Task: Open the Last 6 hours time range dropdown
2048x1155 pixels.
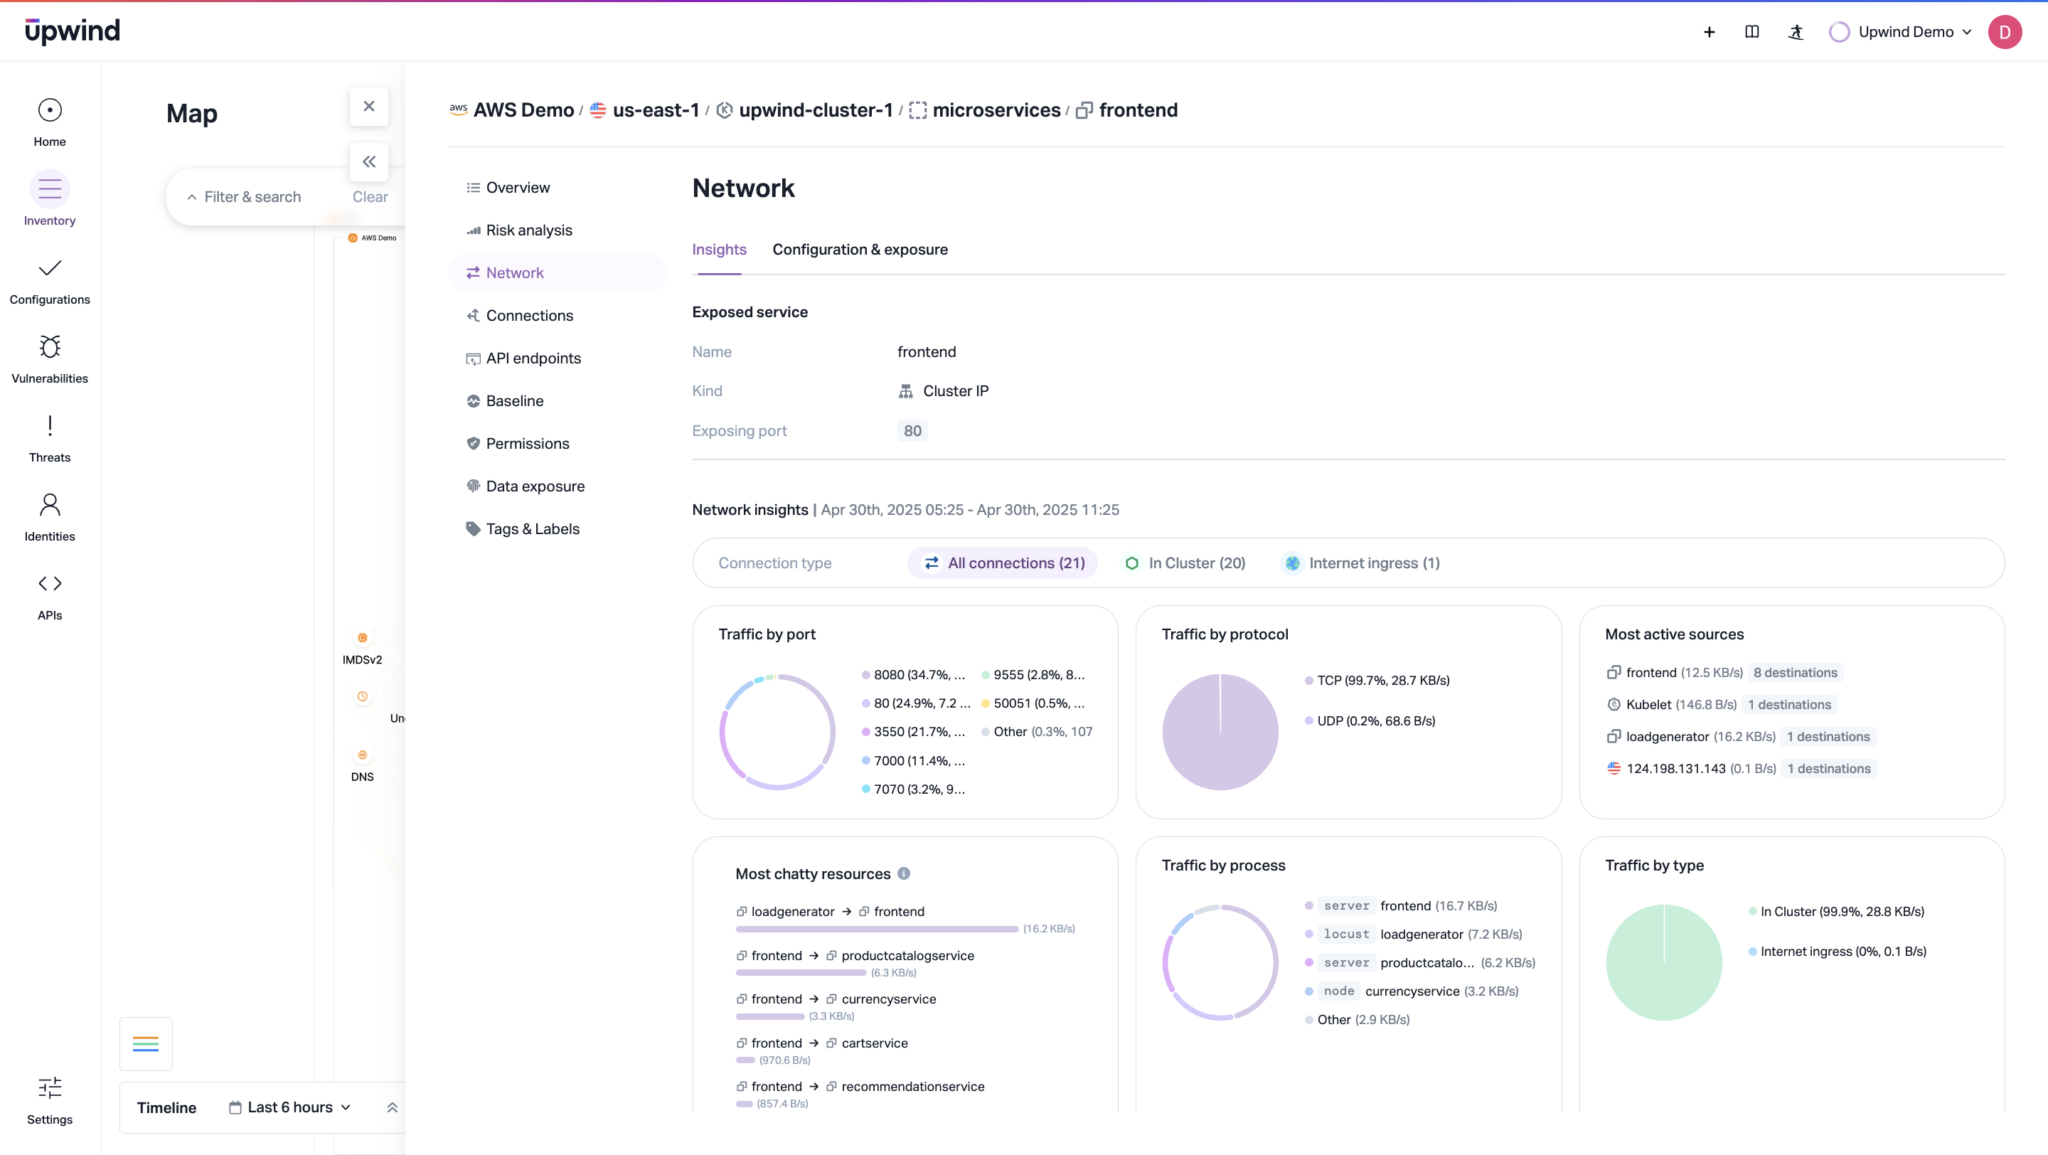Action: tap(289, 1107)
